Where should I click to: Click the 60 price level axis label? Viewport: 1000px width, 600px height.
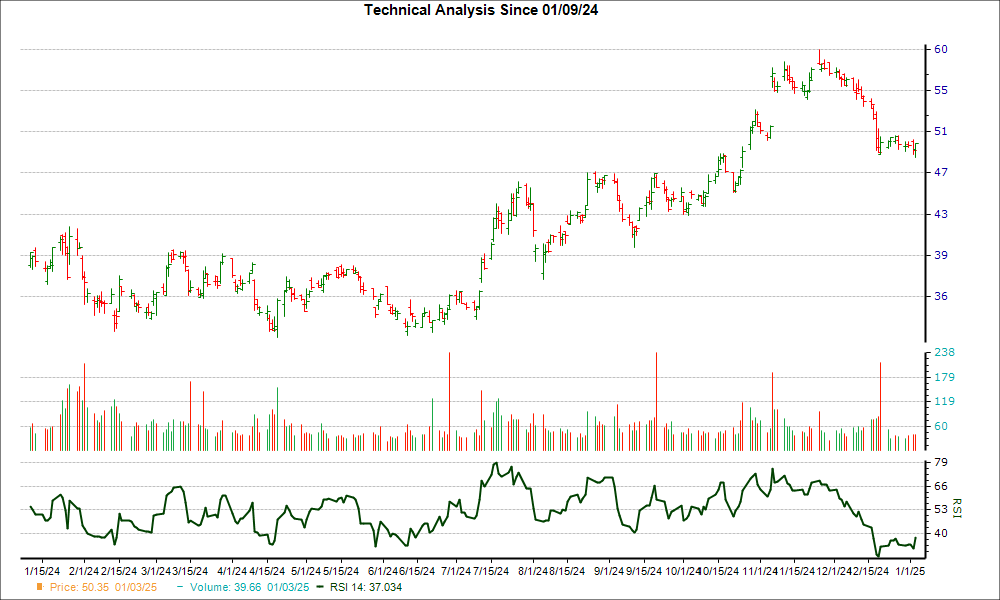tap(941, 49)
